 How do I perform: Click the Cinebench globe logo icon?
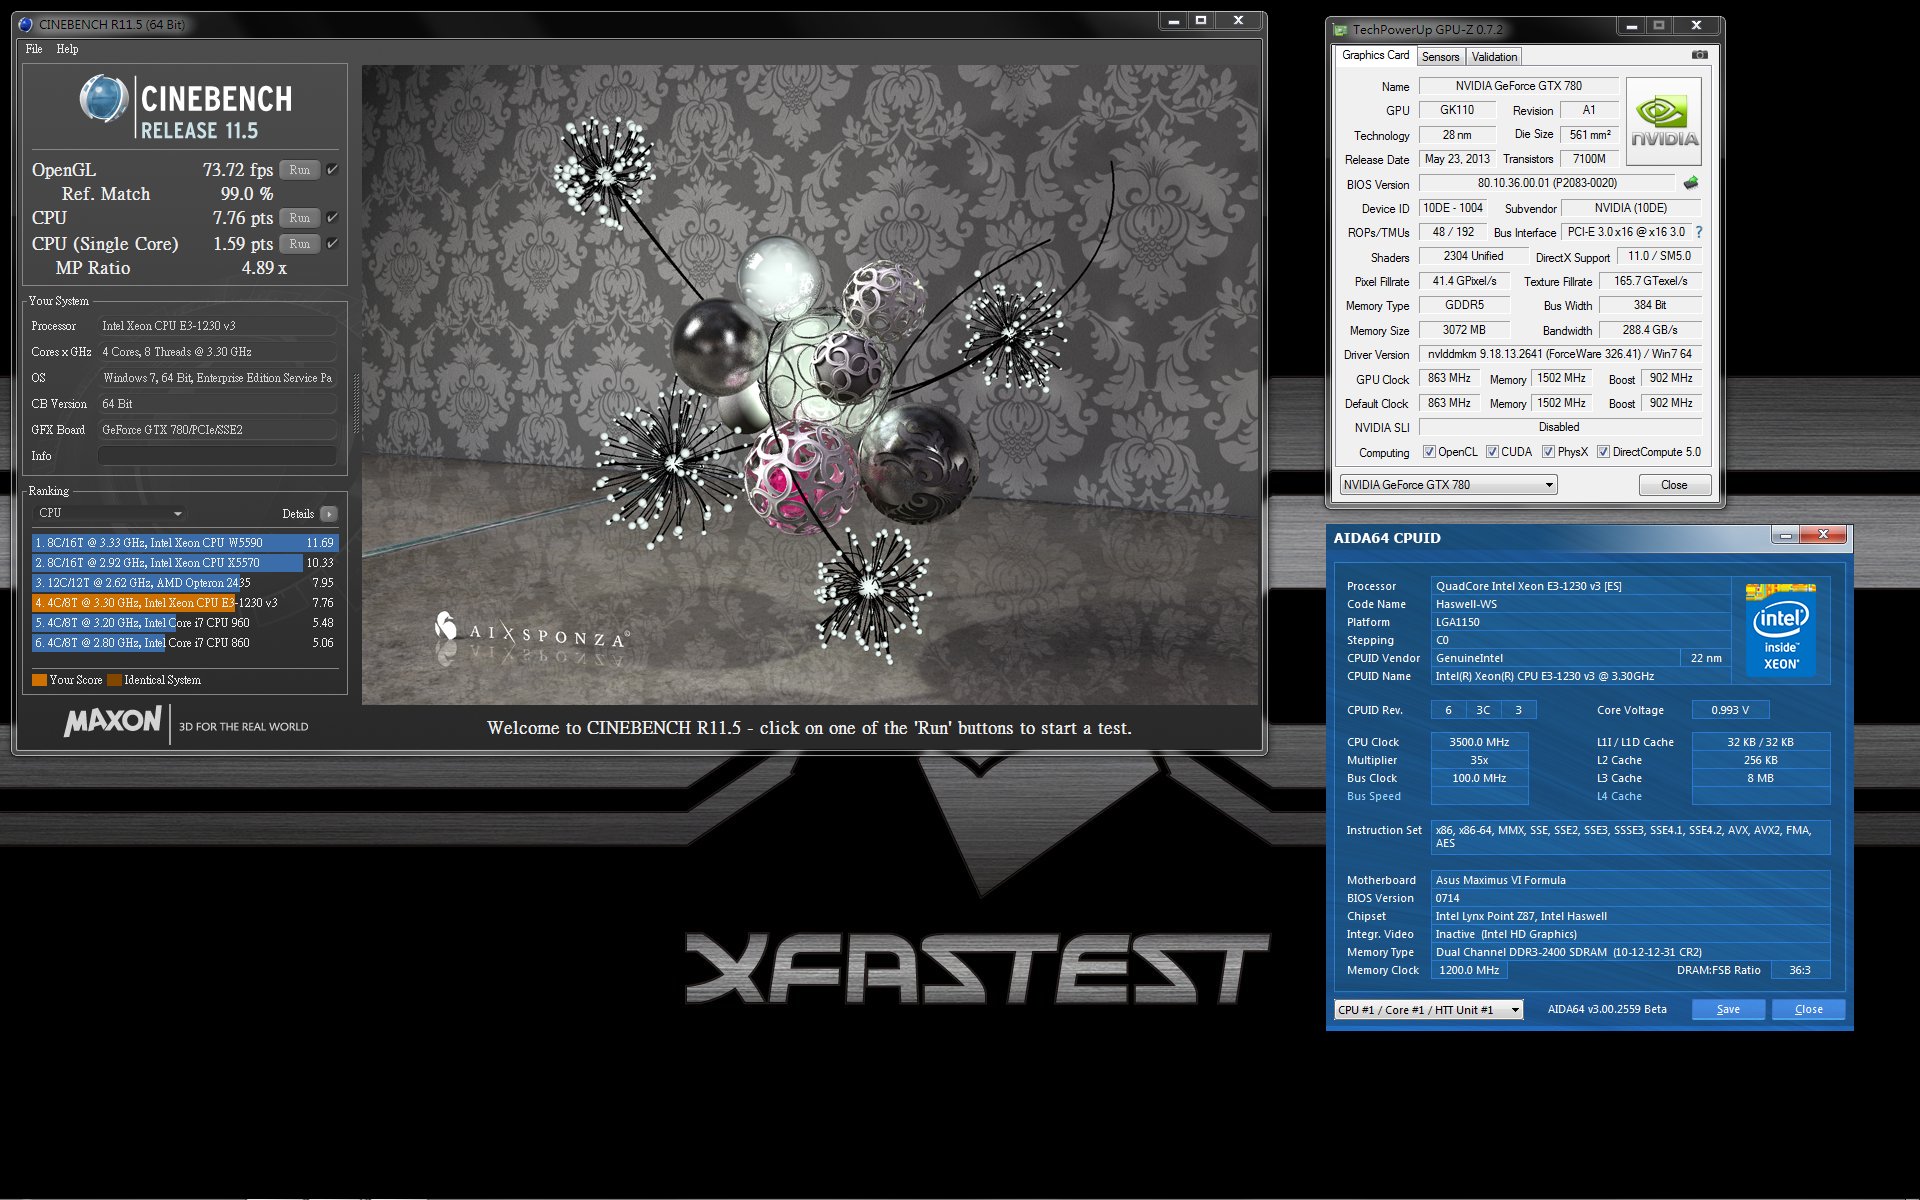click(x=104, y=100)
